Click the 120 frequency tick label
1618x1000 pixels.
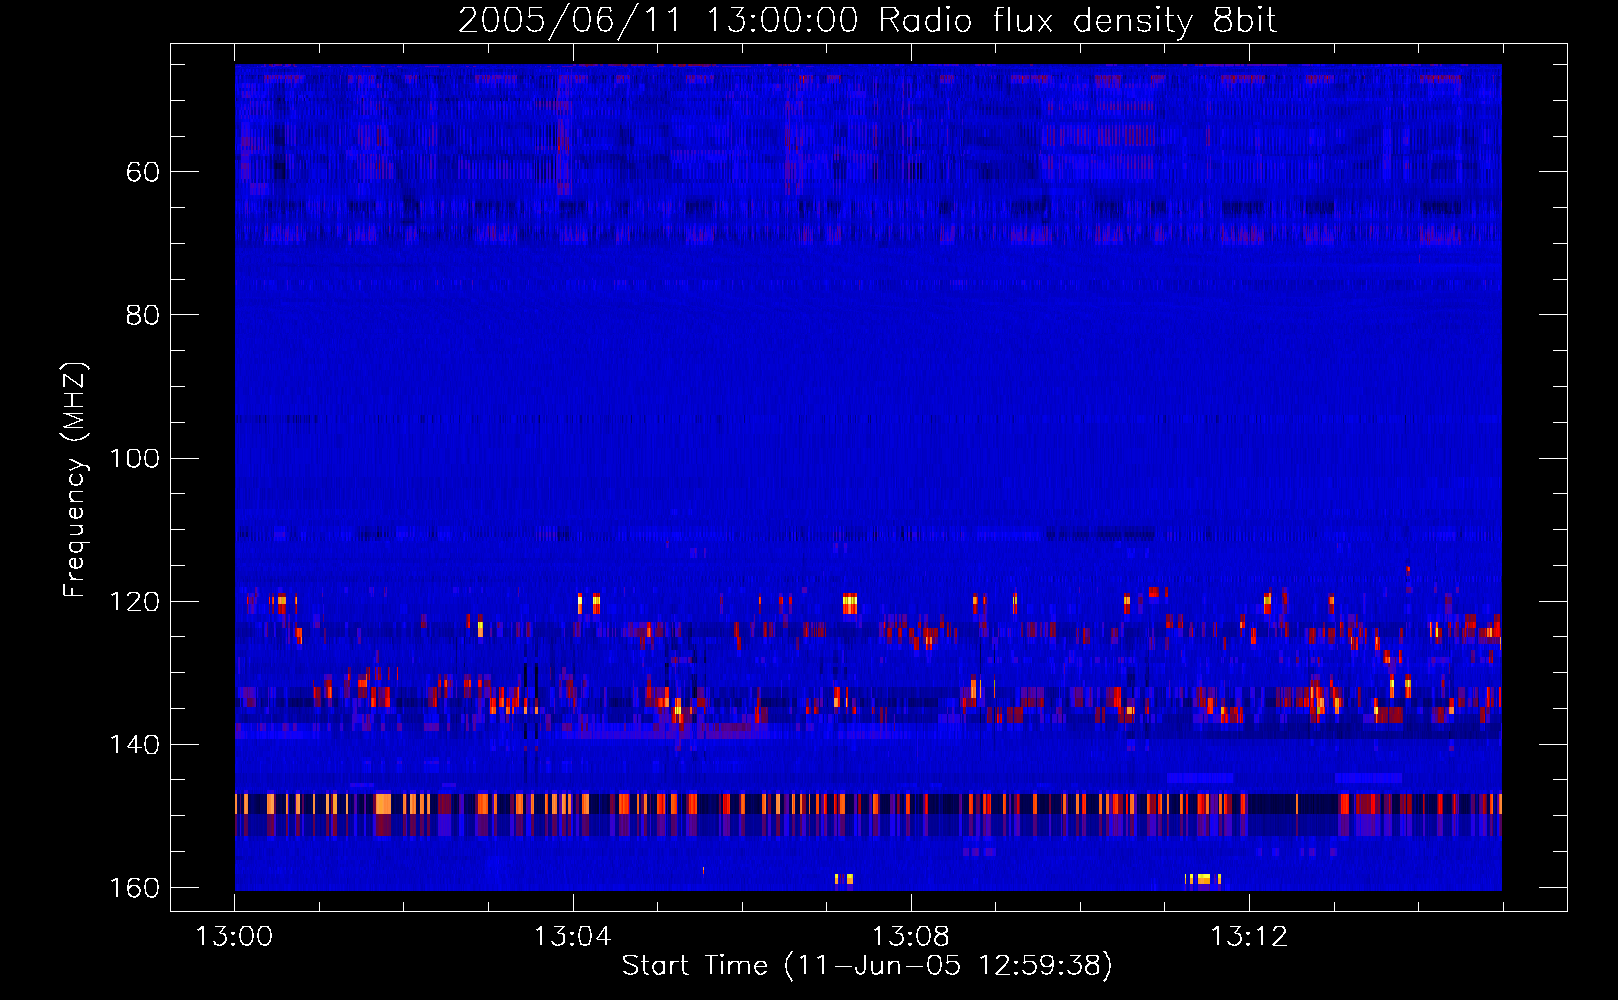pos(135,602)
